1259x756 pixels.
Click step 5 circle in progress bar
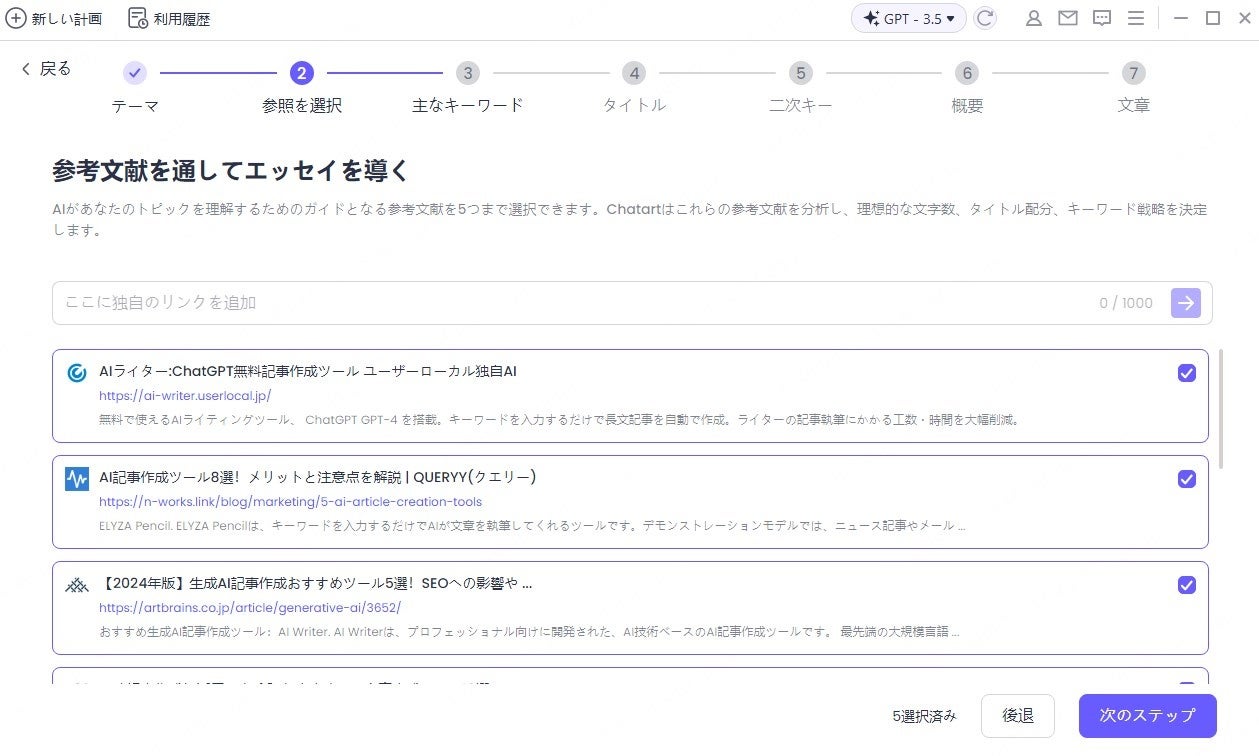click(799, 73)
